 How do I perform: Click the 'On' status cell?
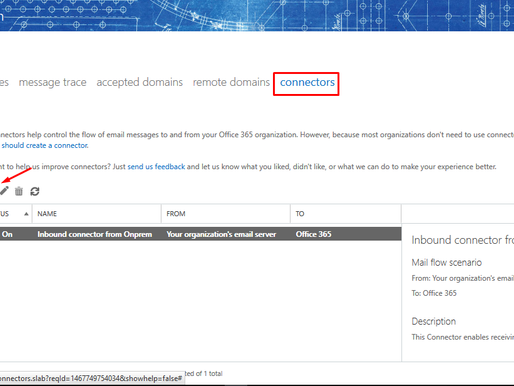click(x=7, y=234)
